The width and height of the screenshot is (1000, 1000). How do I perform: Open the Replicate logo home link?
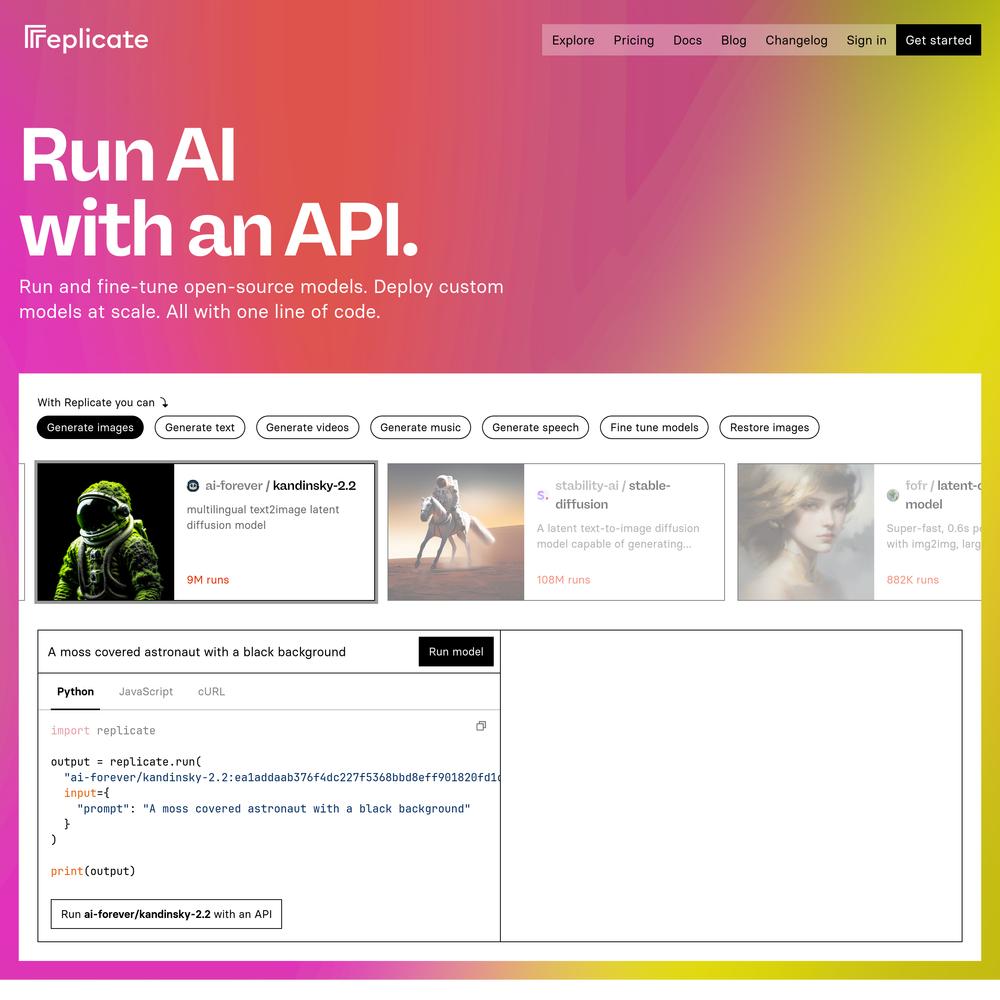(x=86, y=39)
